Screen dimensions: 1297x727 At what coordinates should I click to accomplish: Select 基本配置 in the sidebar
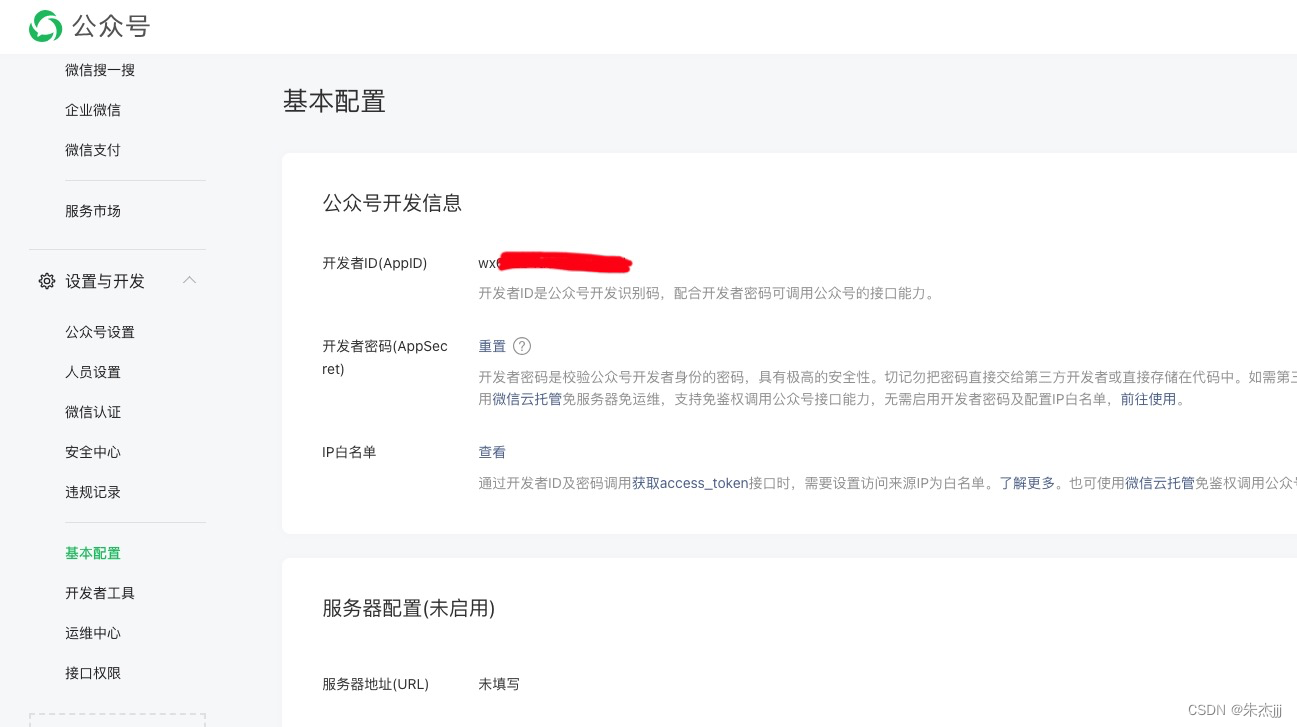click(x=93, y=553)
